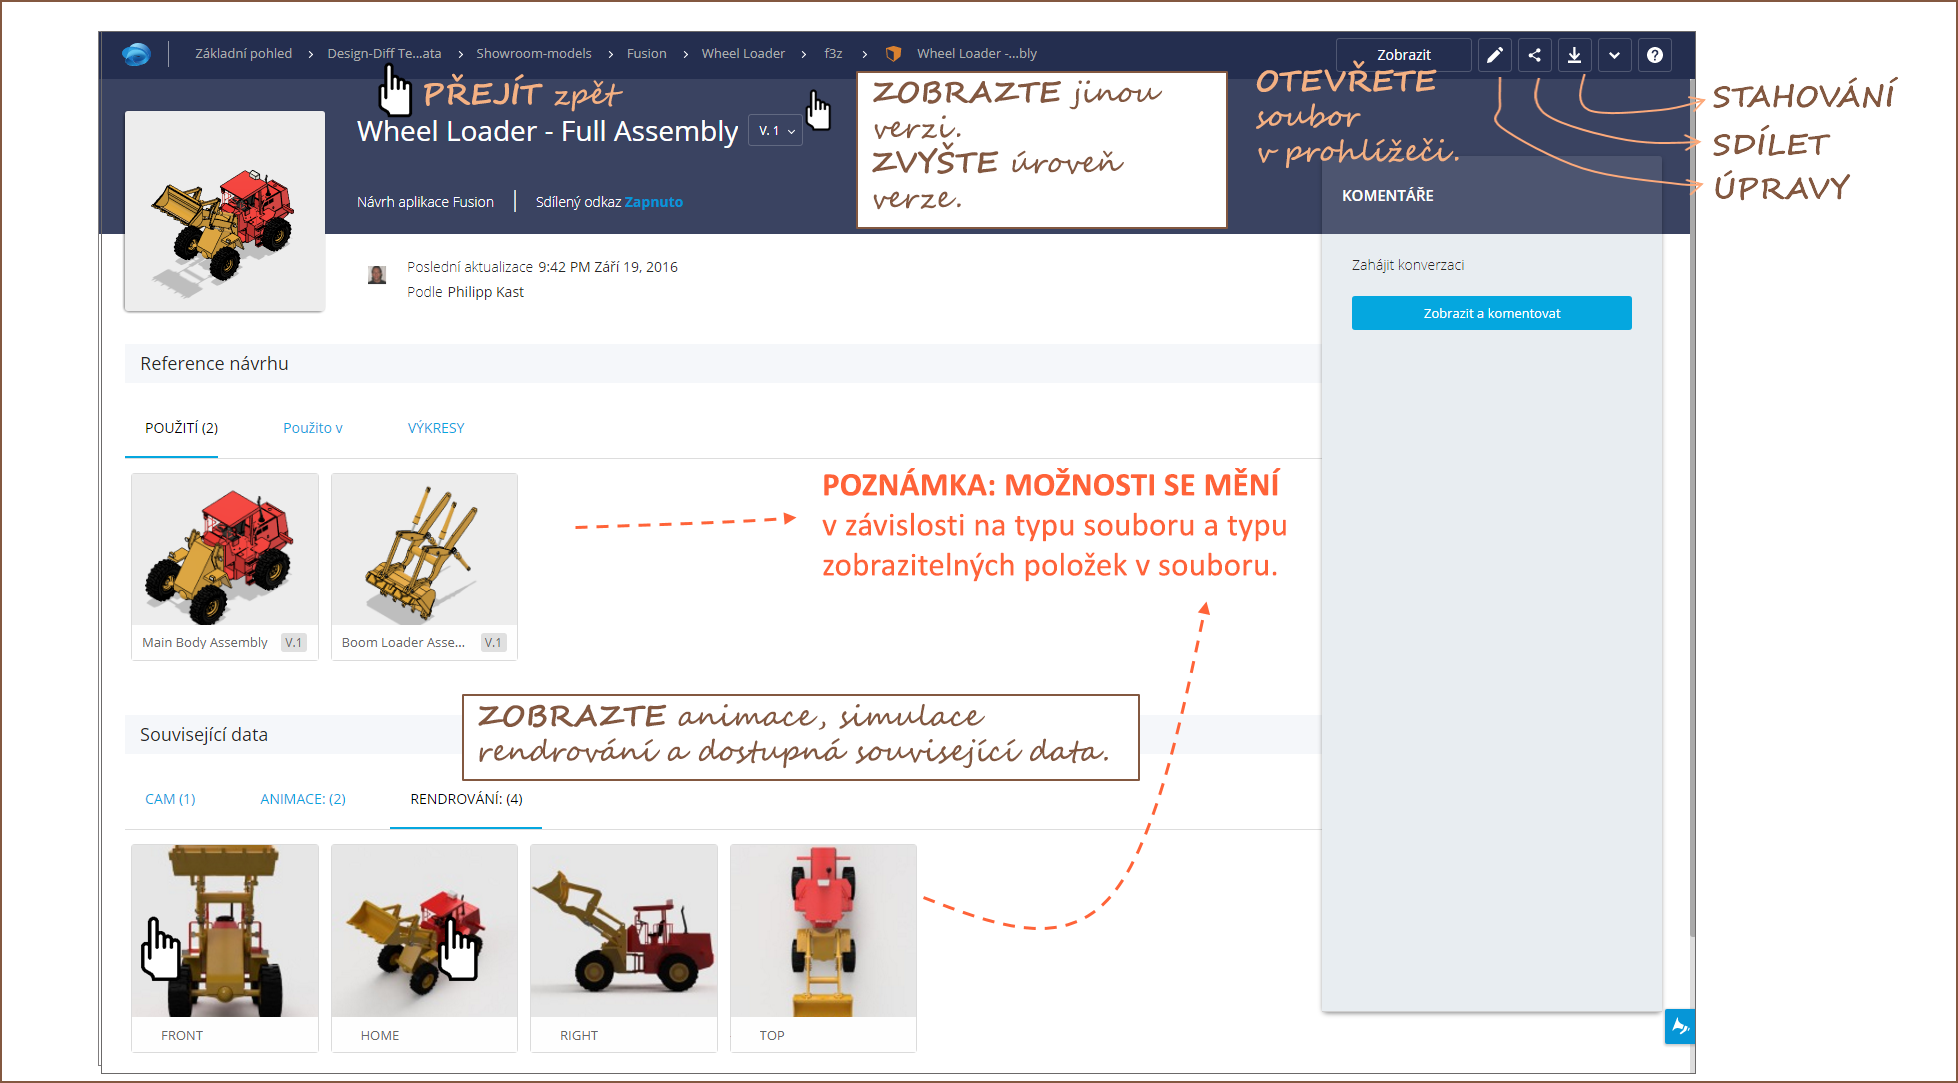1958x1083 pixels.
Task: Open the Help question mark icon
Action: coord(1655,55)
